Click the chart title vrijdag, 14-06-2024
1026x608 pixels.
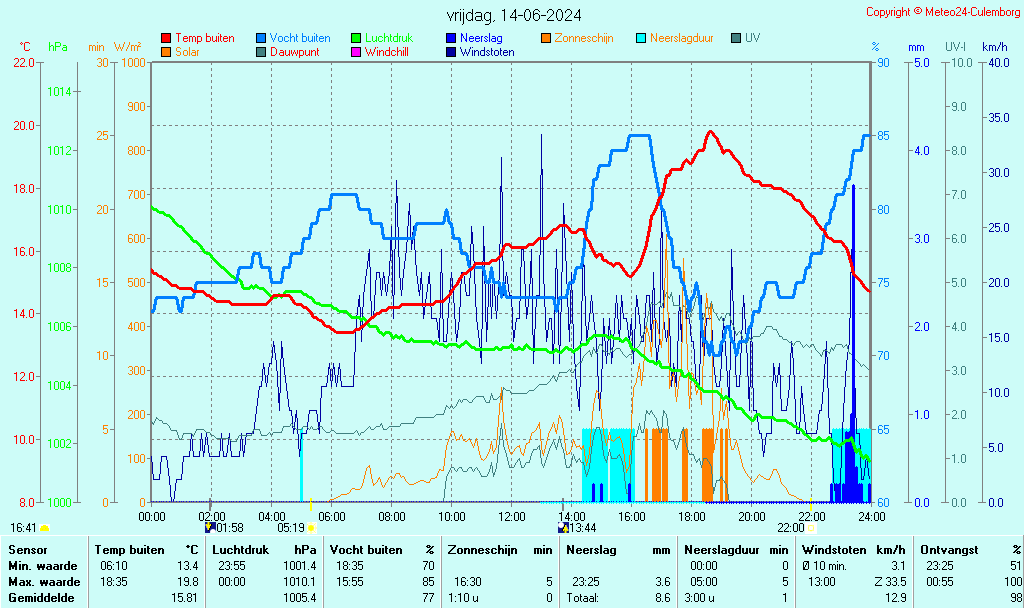[x=513, y=15]
